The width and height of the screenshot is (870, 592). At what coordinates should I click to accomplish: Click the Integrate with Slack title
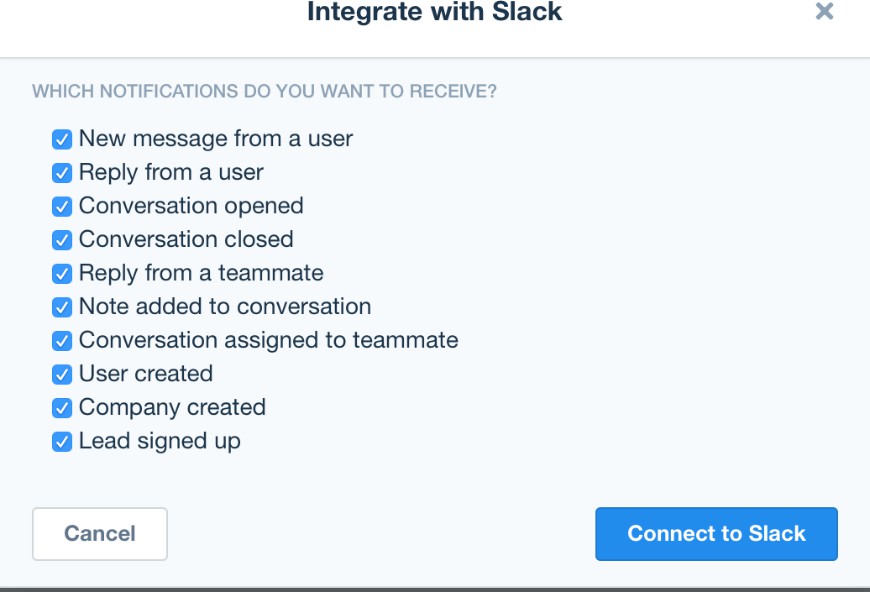click(x=434, y=13)
